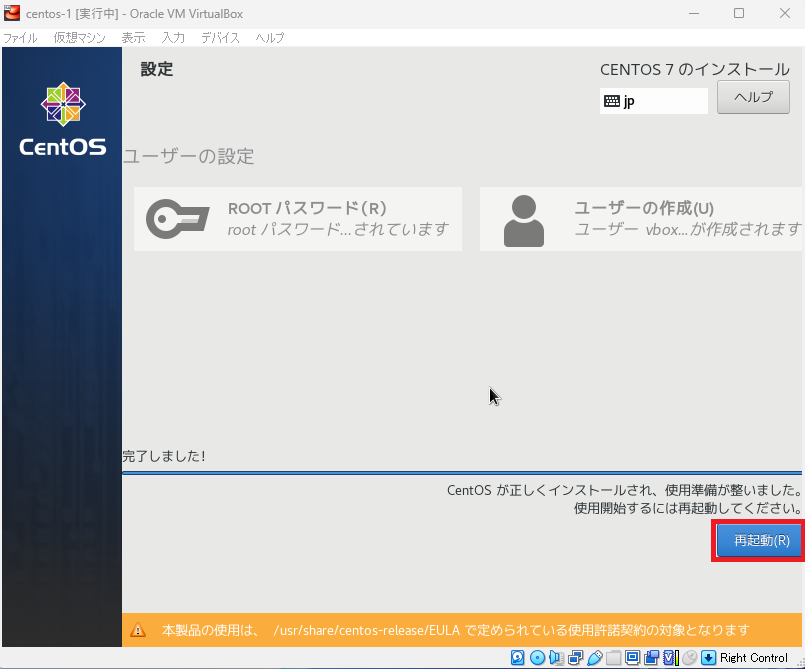Maximize the VirtualBox window
805x669 pixels.
[739, 13]
